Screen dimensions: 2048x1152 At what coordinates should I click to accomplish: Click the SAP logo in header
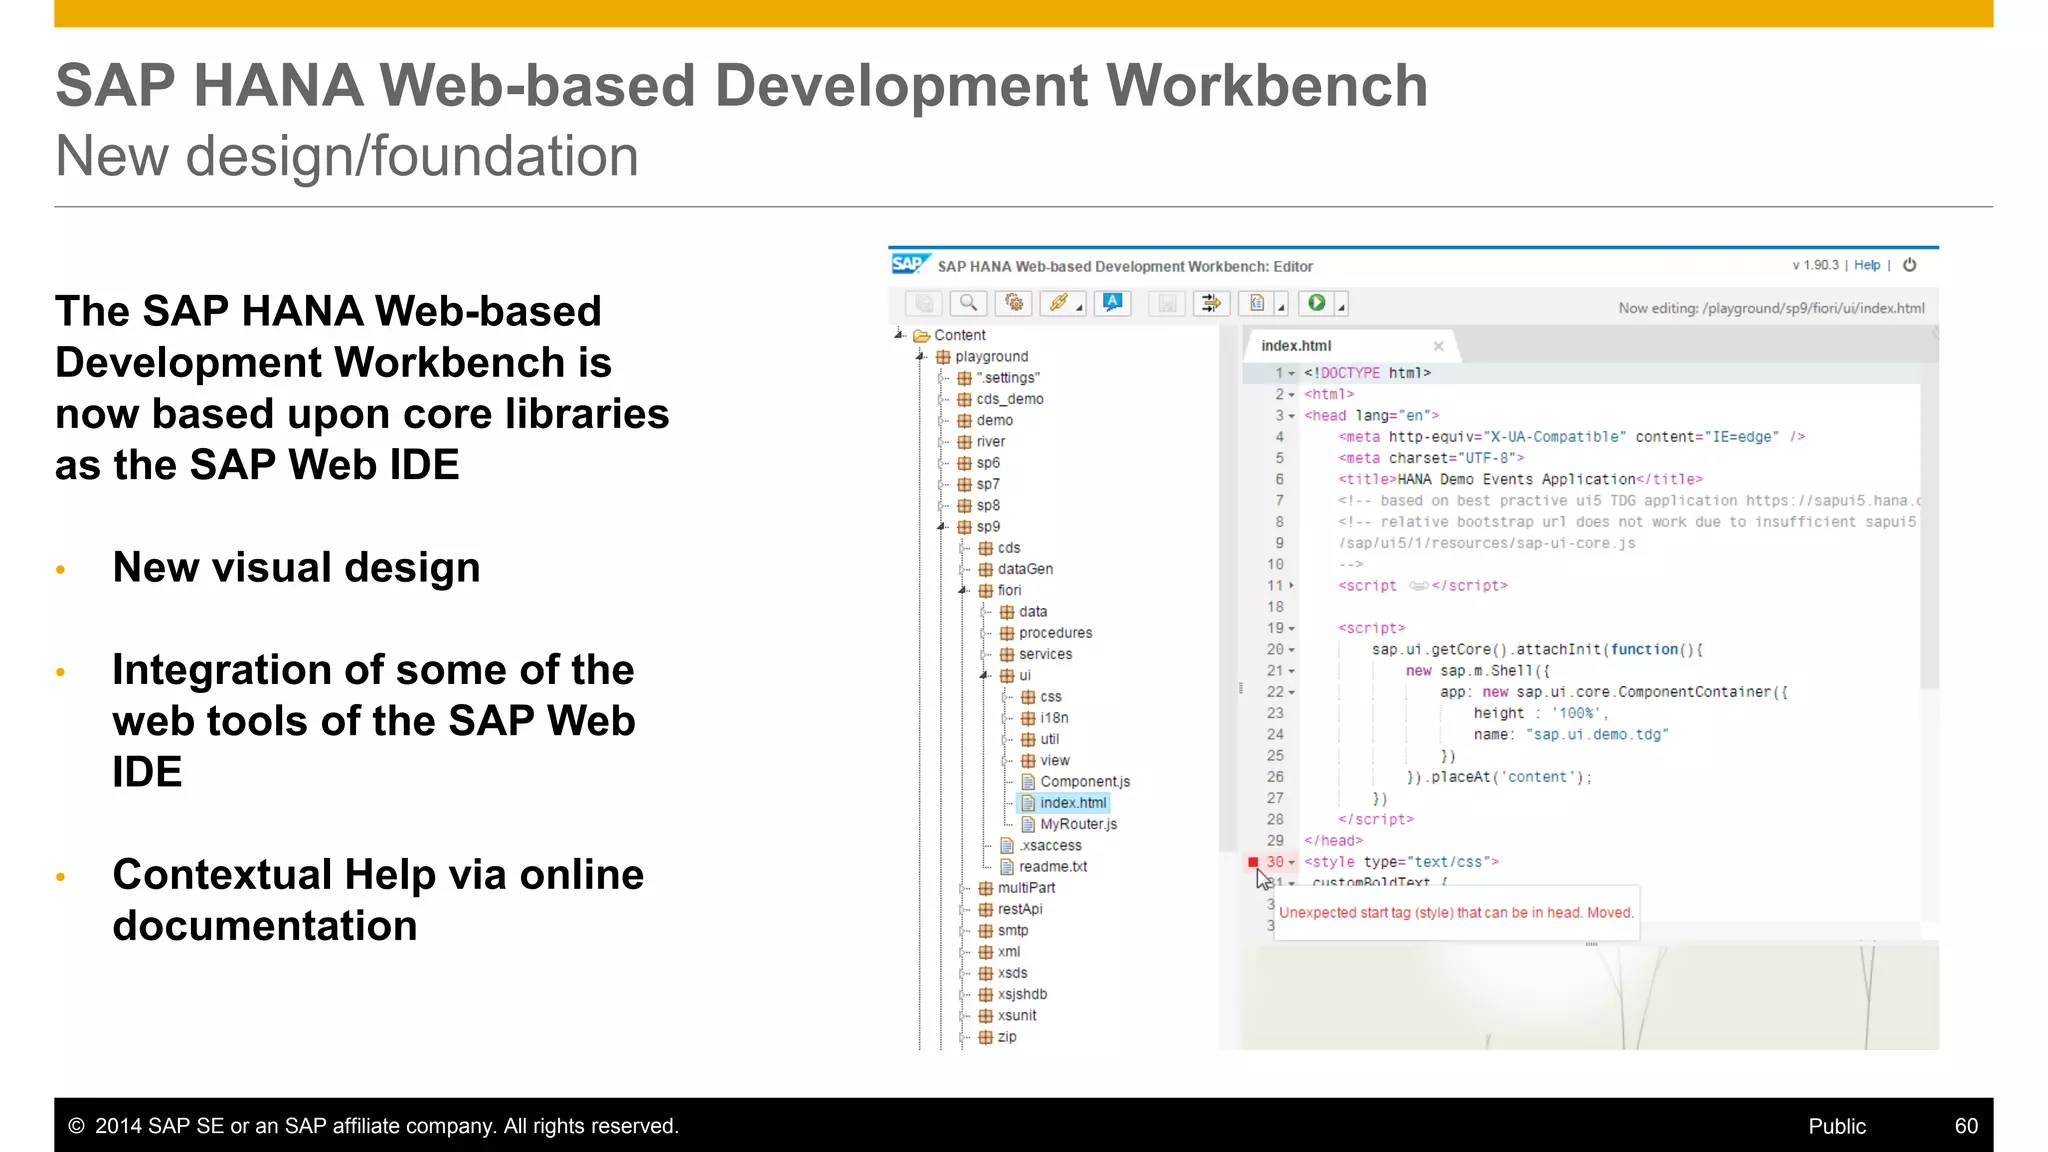[909, 264]
